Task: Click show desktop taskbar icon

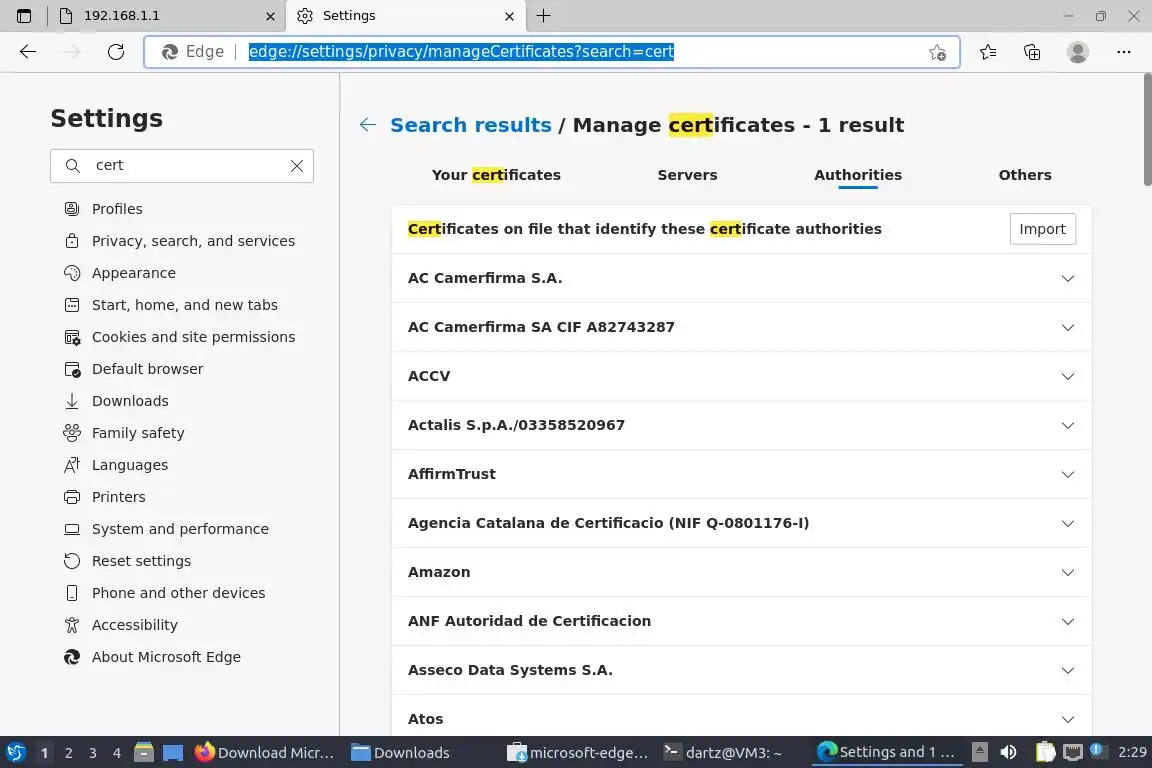Action: click(x=173, y=752)
